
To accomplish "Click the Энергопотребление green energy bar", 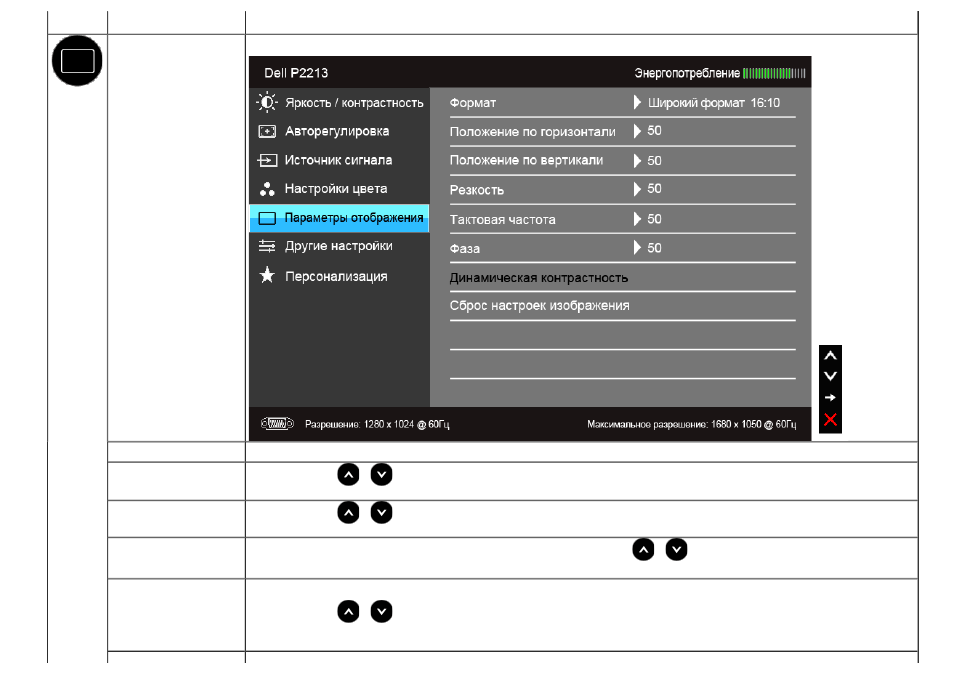I will [x=774, y=74].
